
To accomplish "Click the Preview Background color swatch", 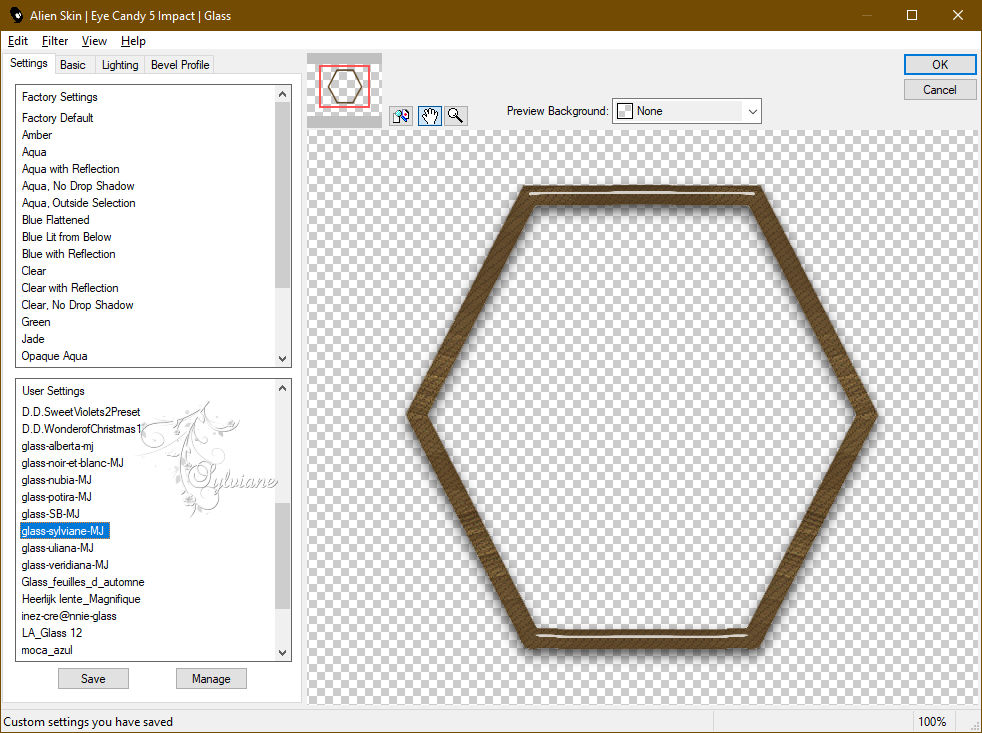I will point(624,111).
